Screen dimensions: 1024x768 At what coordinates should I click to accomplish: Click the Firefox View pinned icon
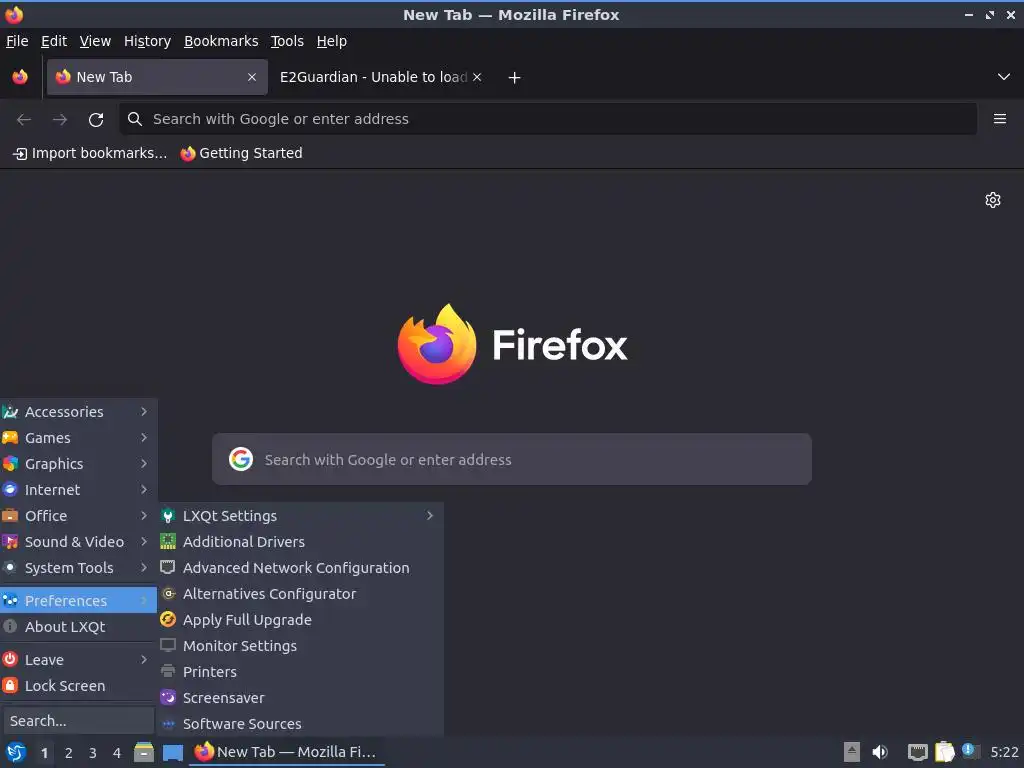pyautogui.click(x=20, y=77)
